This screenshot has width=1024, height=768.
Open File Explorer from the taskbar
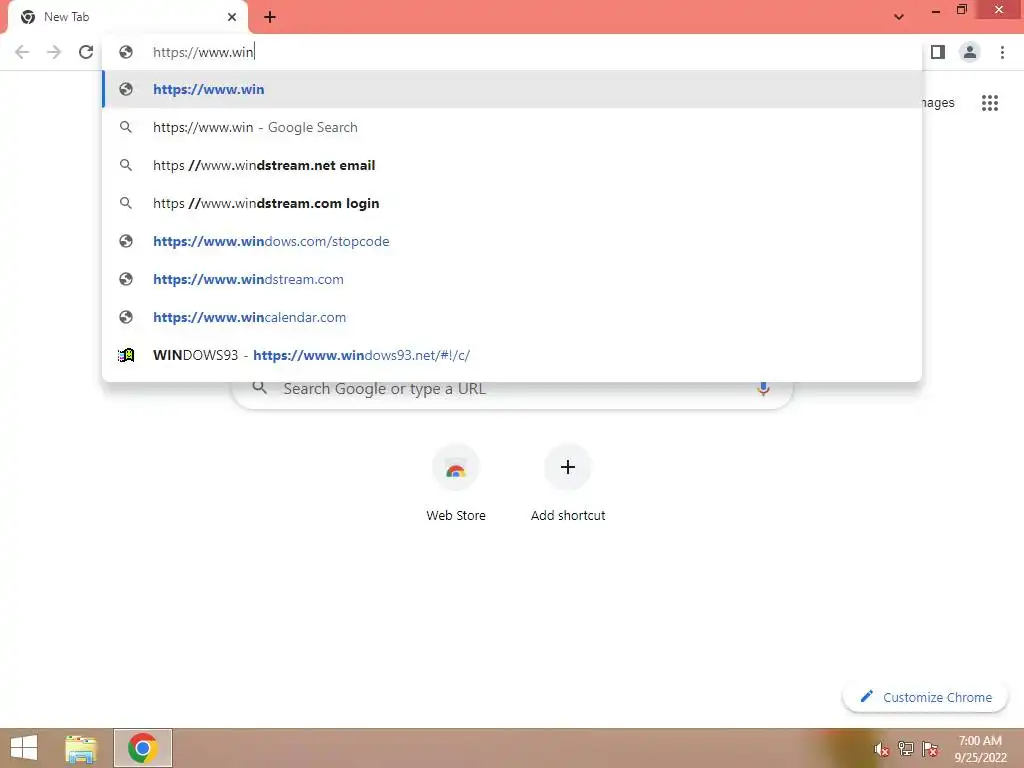pyautogui.click(x=81, y=748)
